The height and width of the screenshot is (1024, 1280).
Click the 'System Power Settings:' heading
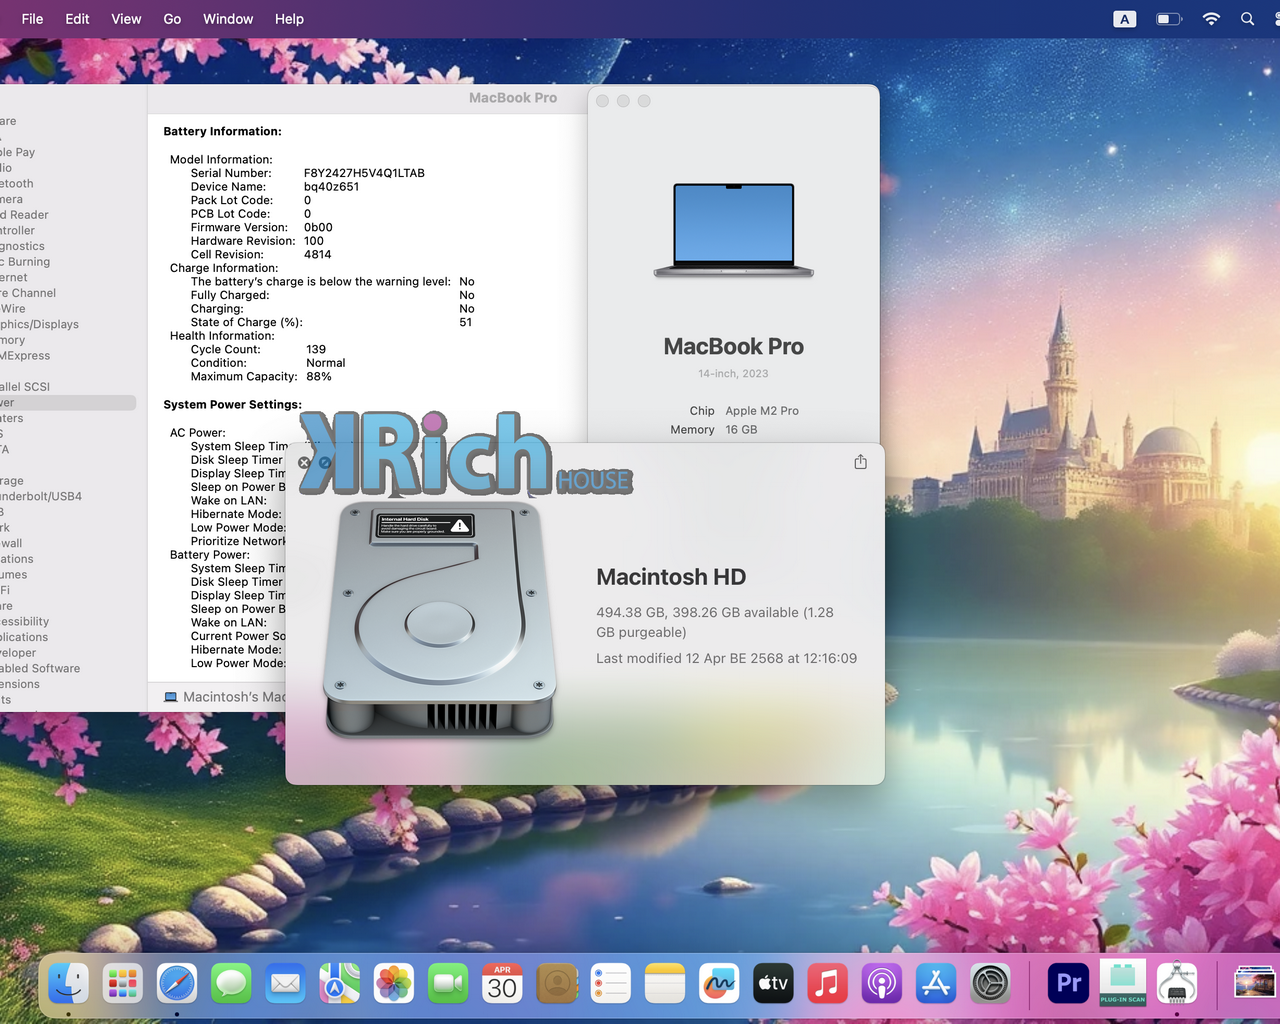click(232, 404)
